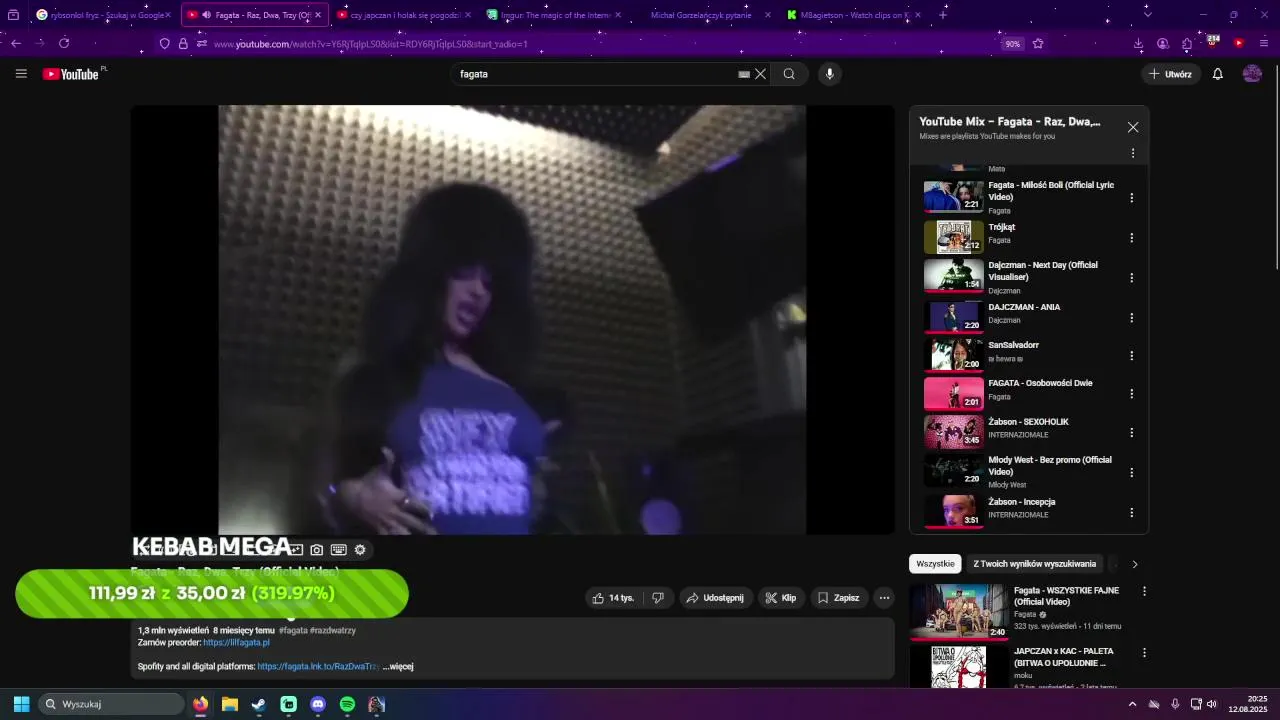Mute the Fagata tab via speaker icon

point(206,15)
